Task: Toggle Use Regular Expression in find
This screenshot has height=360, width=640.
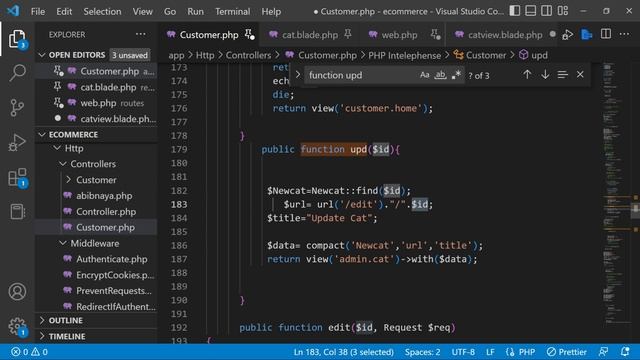Action: (x=456, y=75)
